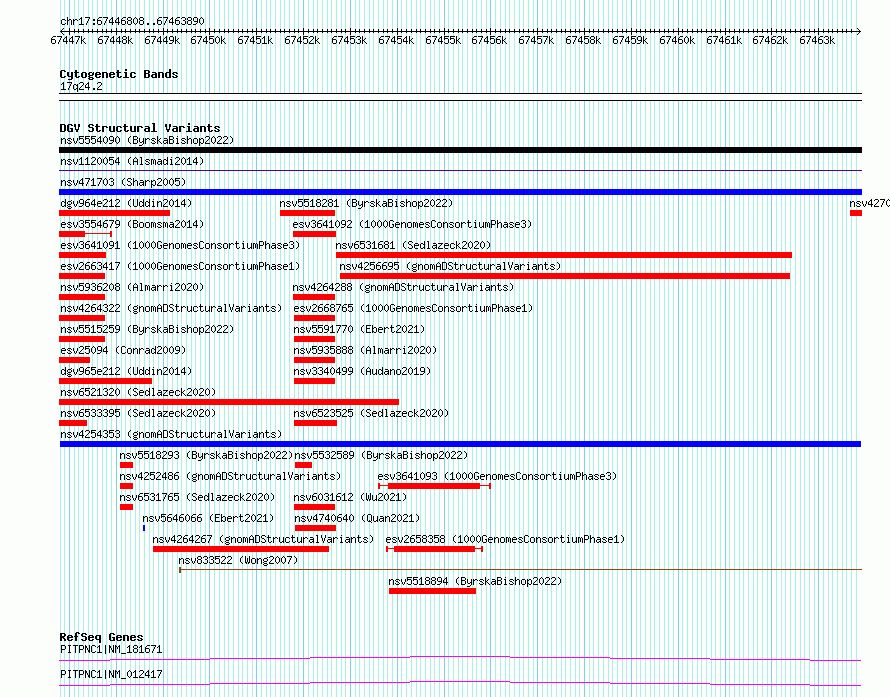Click the 67447k ruler position
The image size is (890, 697).
pyautogui.click(x=68, y=40)
